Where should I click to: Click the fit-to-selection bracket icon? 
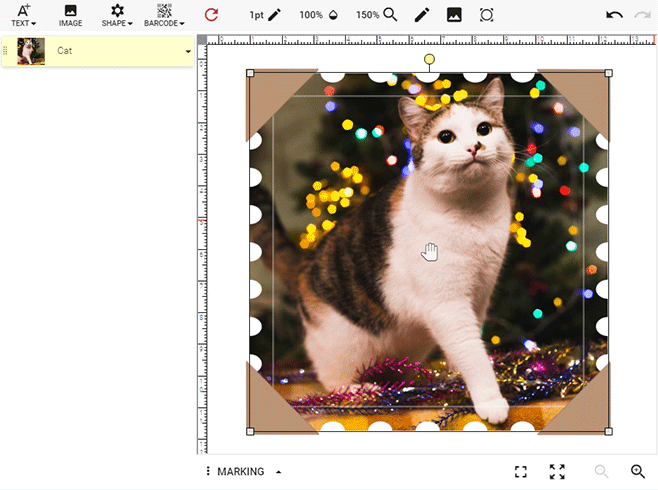click(521, 472)
